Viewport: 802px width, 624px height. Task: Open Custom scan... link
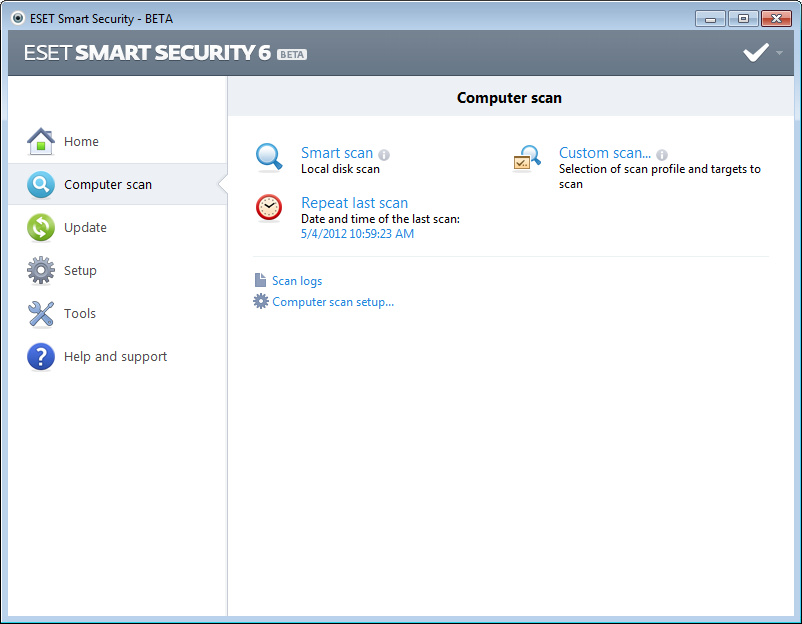pyautogui.click(x=604, y=153)
